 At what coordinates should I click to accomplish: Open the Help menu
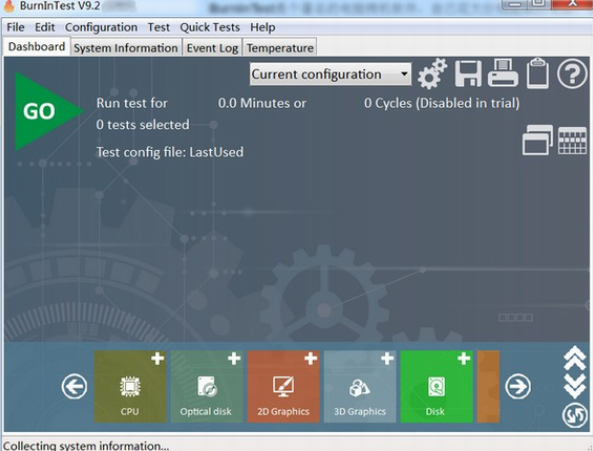click(x=262, y=27)
